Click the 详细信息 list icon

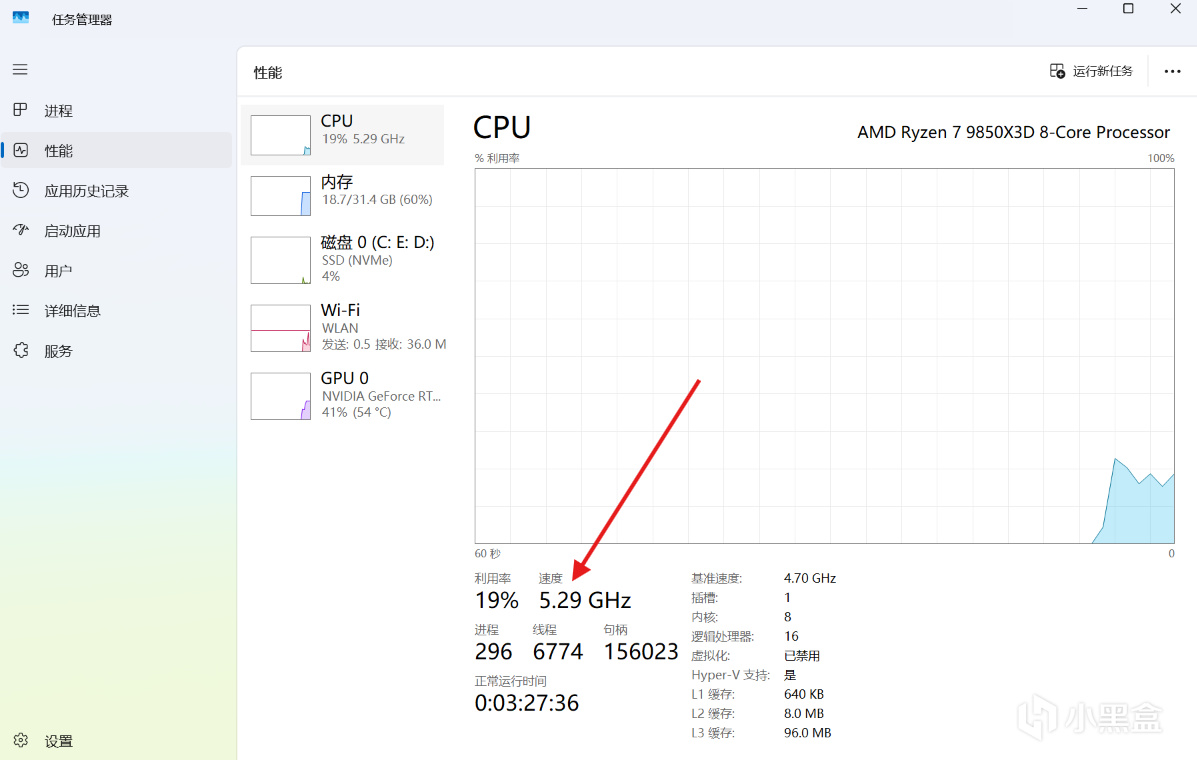21,310
